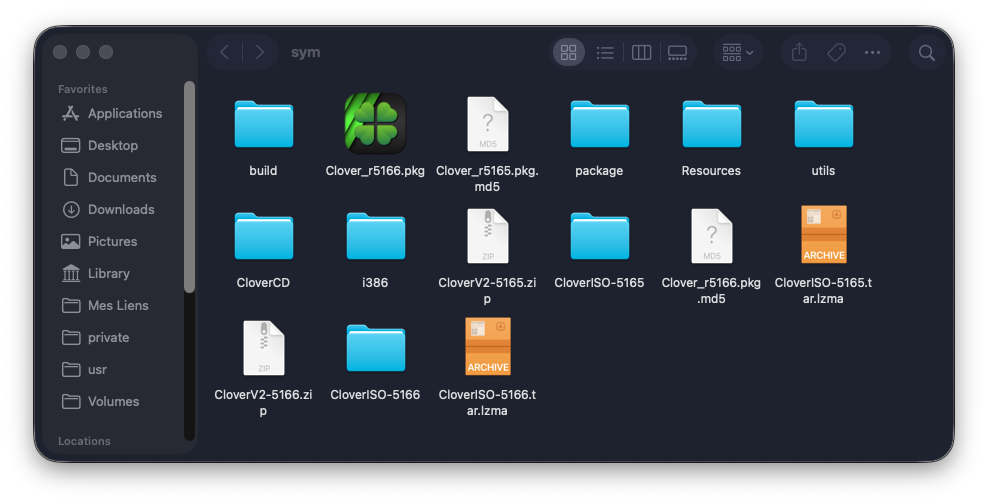Click the sidebar vertical scrollbar

coord(189,186)
